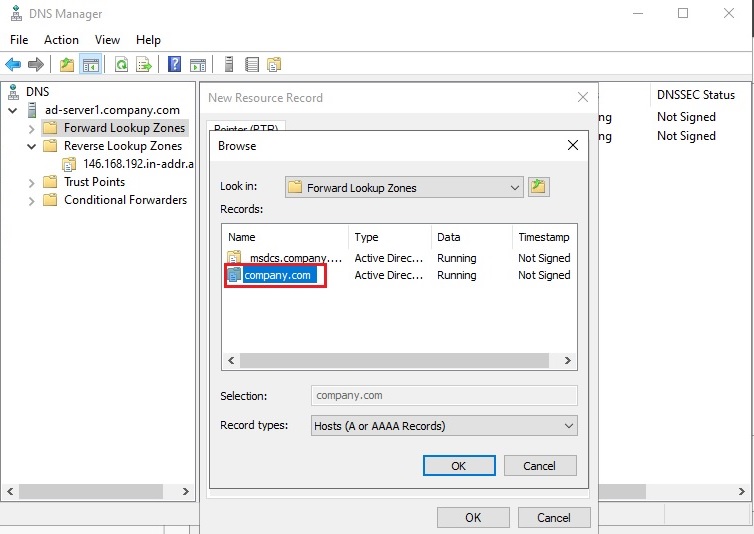Select the 146.168.192.in-addr.arpa reverse zone
Screen dimensions: 754x534
coord(138,164)
